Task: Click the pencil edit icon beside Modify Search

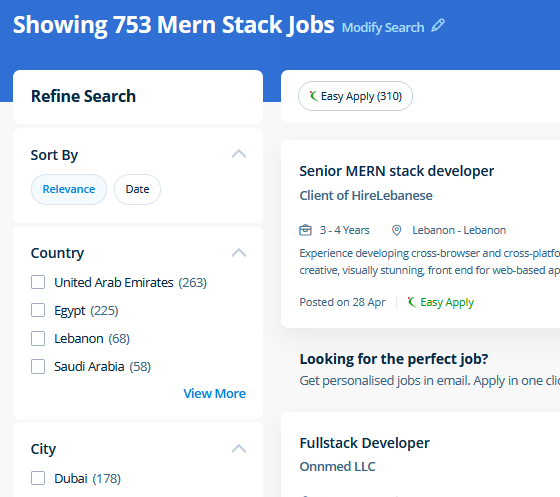Action: [x=438, y=26]
